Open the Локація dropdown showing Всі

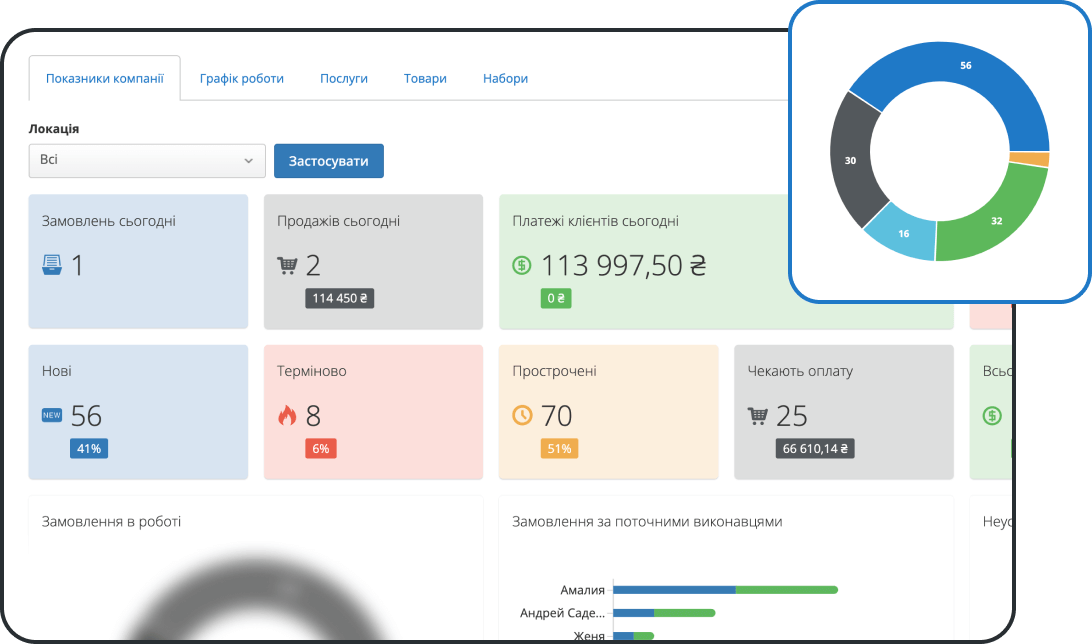coord(147,160)
